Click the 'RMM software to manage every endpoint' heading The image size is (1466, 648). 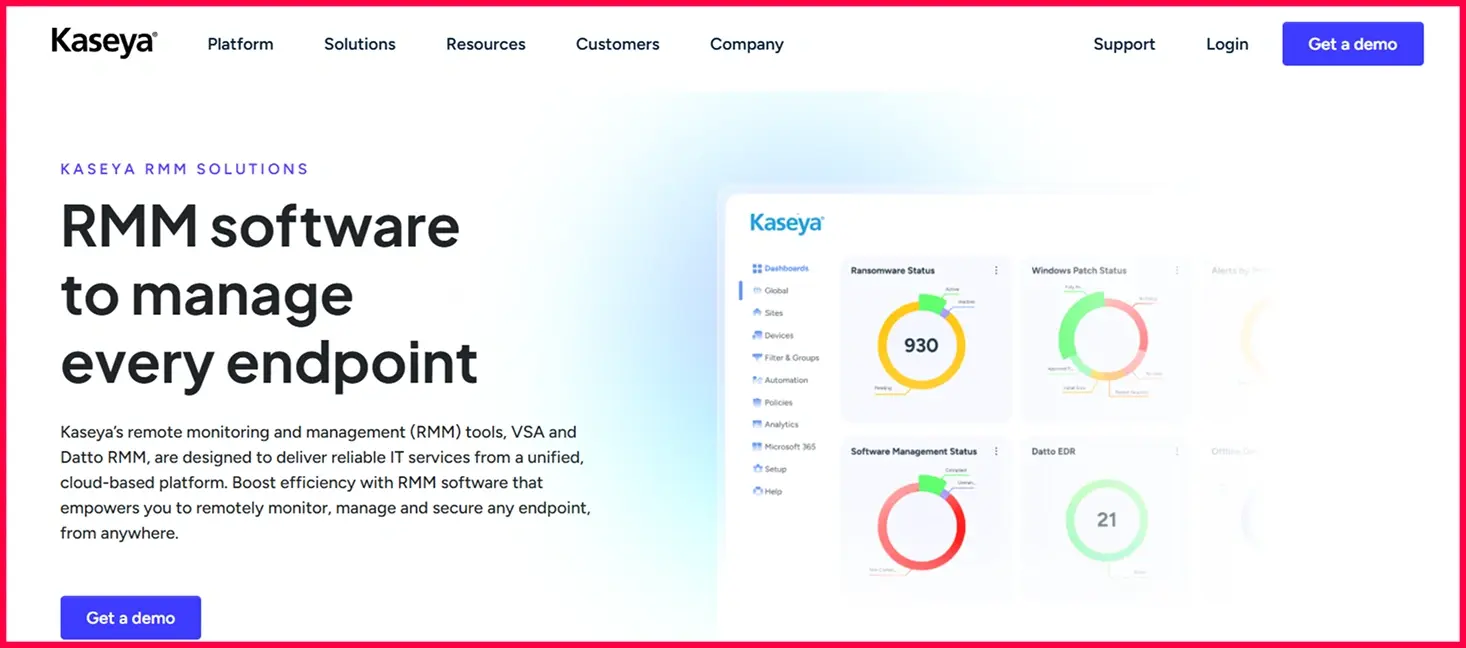(269, 294)
